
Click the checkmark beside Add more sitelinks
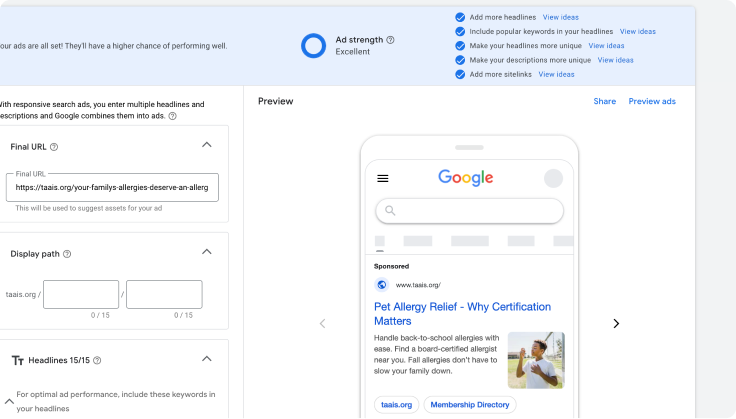460,74
